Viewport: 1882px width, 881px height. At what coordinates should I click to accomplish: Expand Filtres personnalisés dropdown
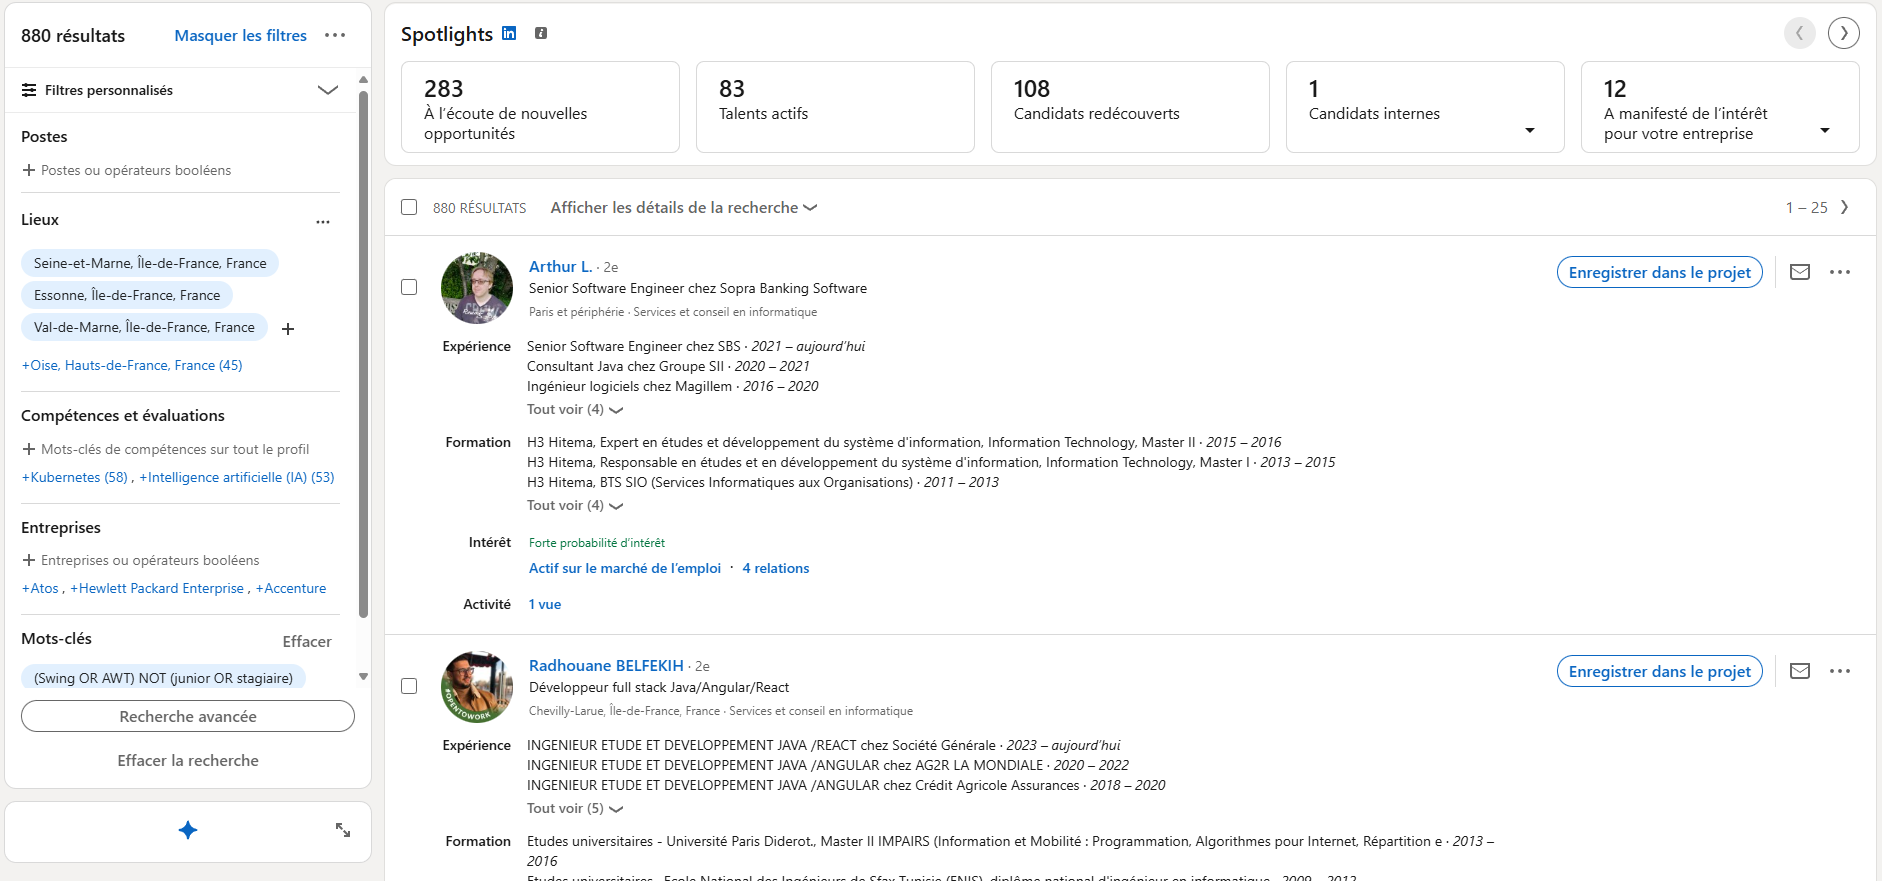tap(328, 90)
